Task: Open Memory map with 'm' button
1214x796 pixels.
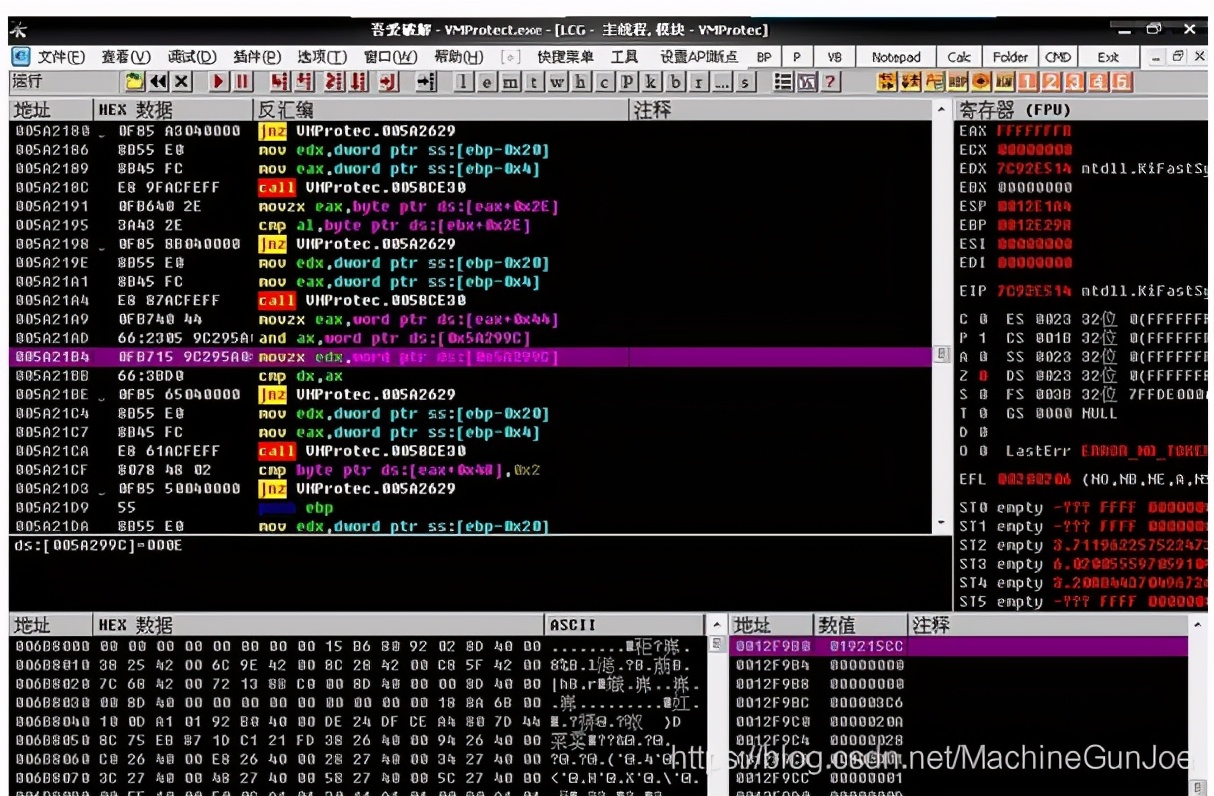Action: [510, 82]
